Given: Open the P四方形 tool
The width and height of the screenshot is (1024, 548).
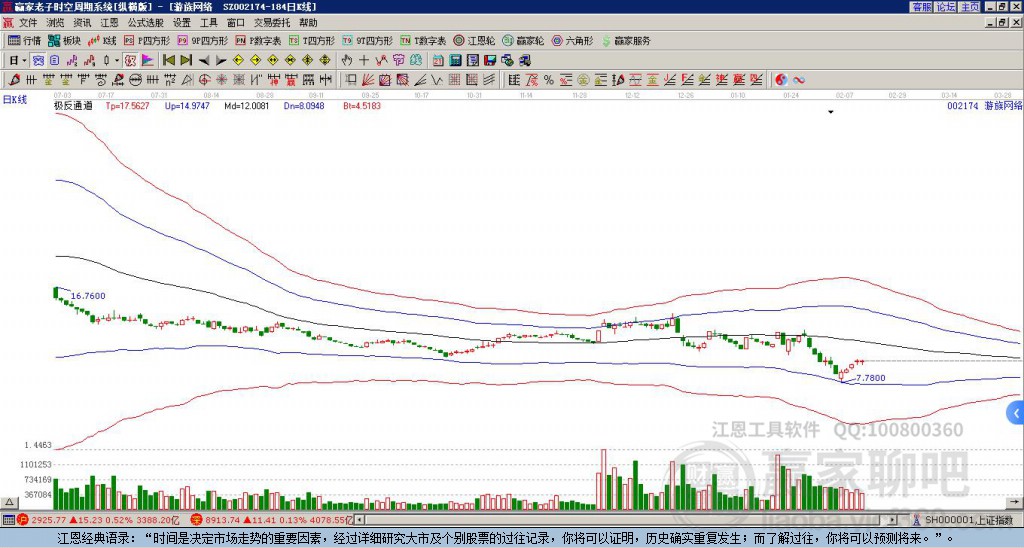Looking at the screenshot, I should (147, 40).
